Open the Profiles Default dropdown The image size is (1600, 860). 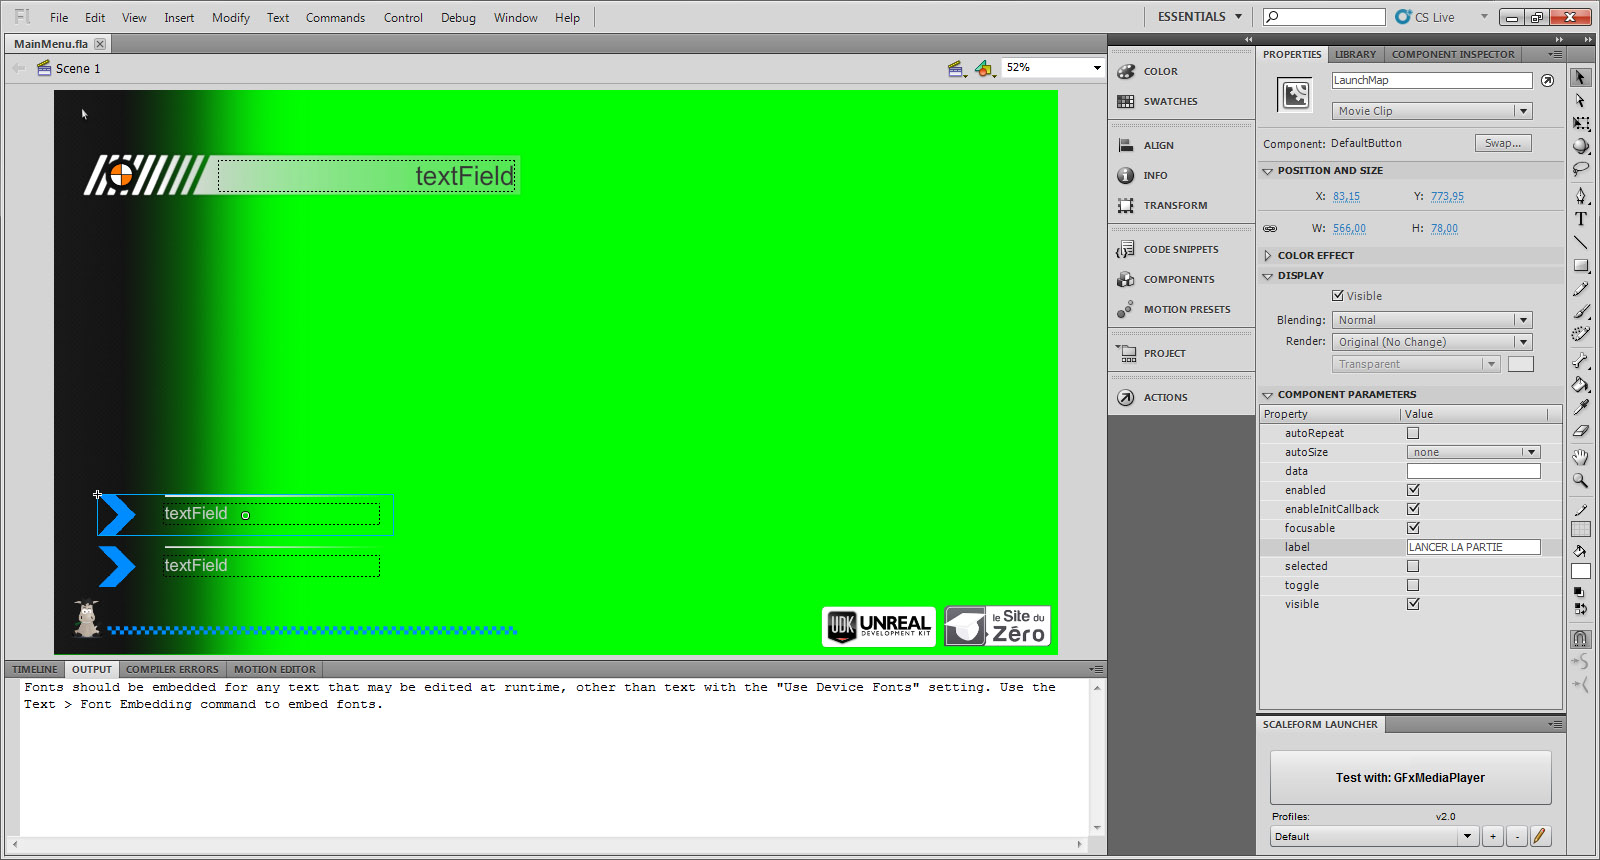1374,836
